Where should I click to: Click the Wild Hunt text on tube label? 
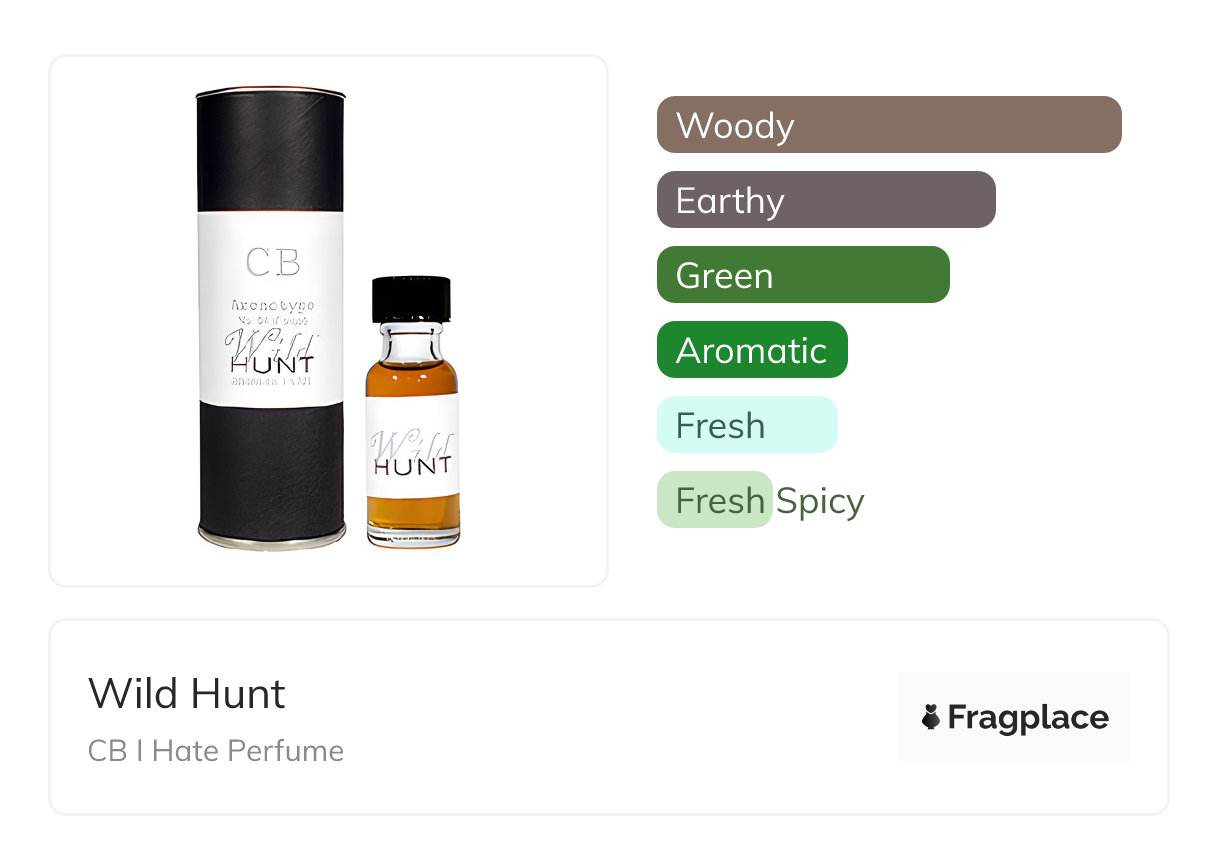pos(270,351)
